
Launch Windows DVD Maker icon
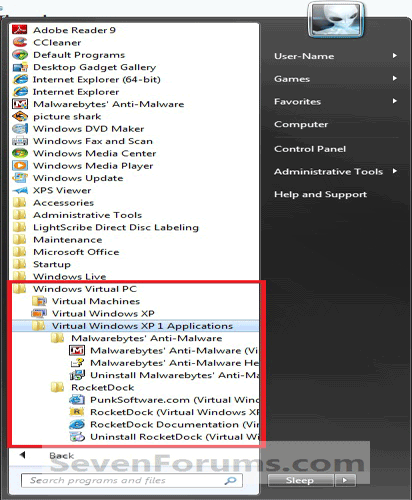click(x=20, y=129)
